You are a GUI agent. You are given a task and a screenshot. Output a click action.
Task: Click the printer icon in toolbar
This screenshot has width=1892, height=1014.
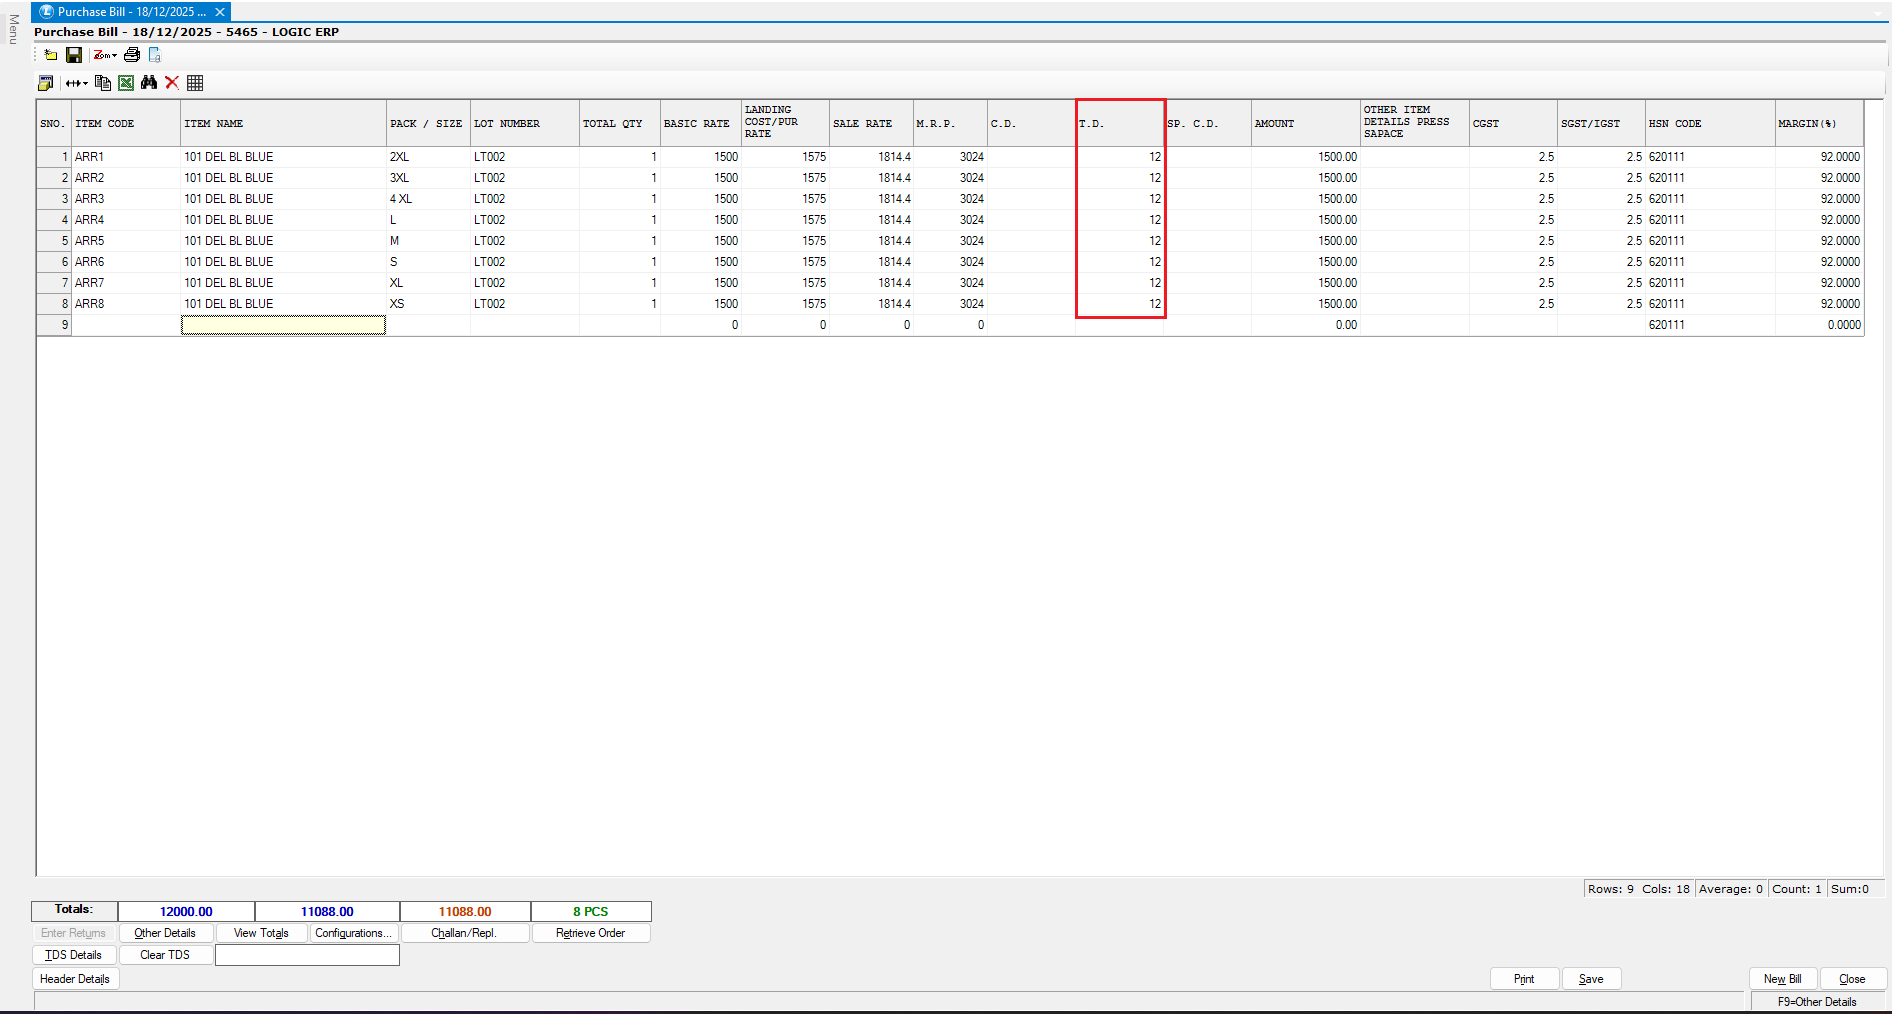coord(132,55)
